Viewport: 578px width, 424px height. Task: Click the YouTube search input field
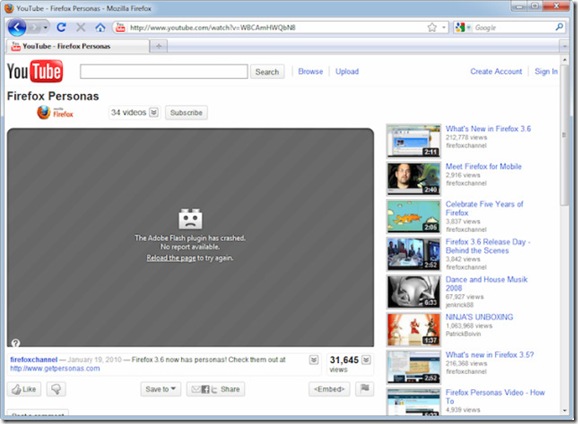[x=164, y=72]
